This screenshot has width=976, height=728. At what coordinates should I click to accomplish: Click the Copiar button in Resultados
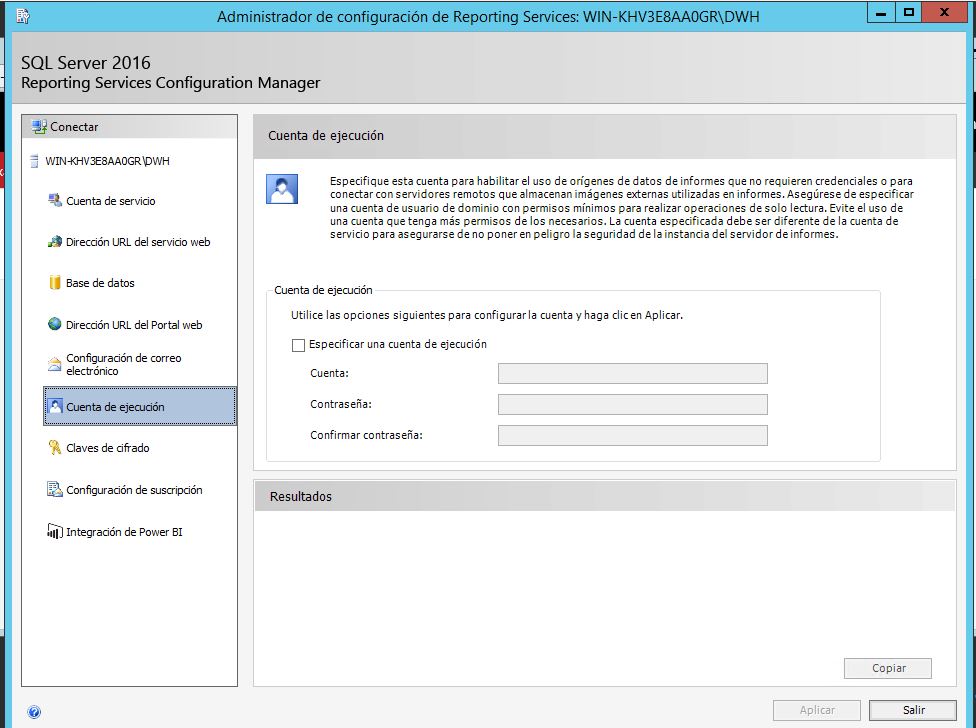pyautogui.click(x=887, y=668)
